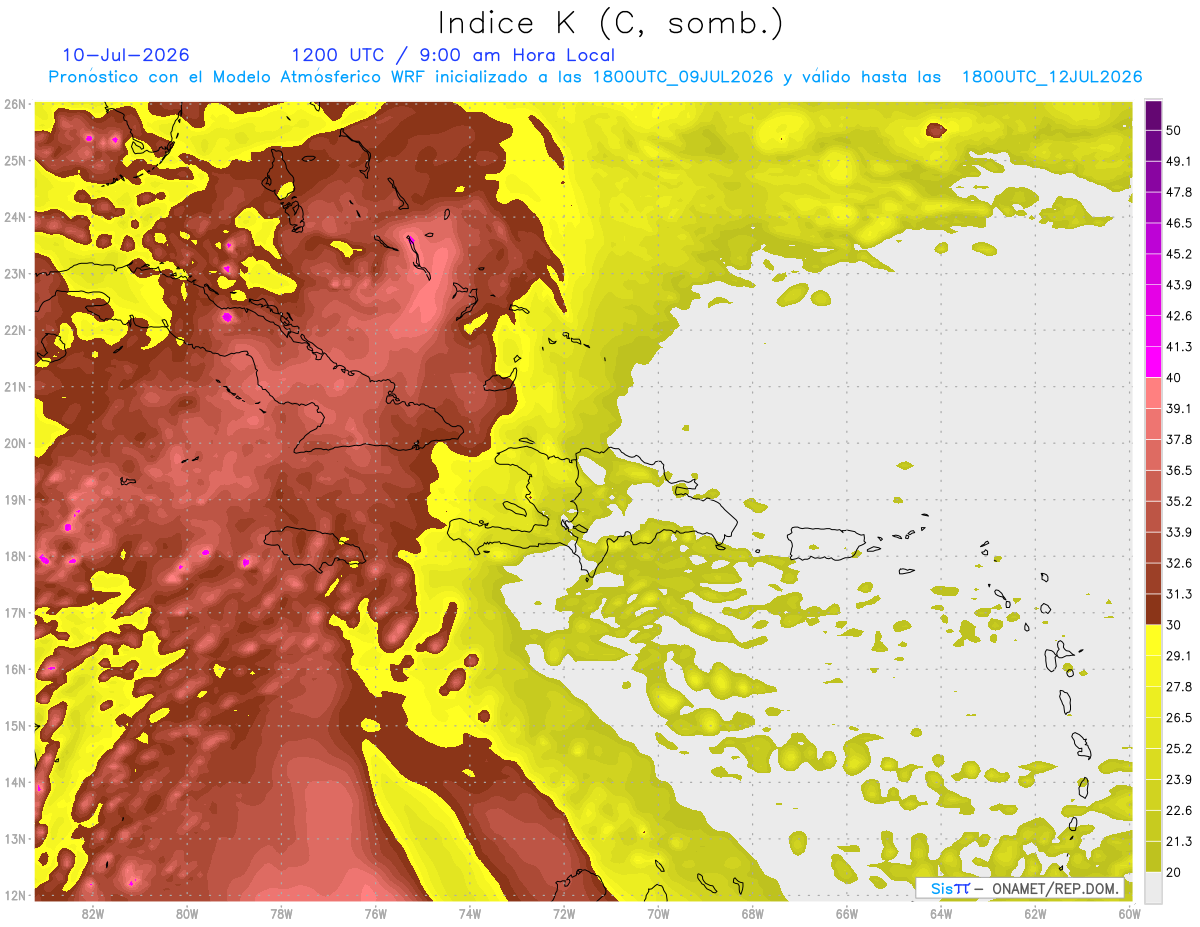Image resolution: width=1200 pixels, height=927 pixels.
Task: Select the "20N" latitude label
Action: pos(14,443)
